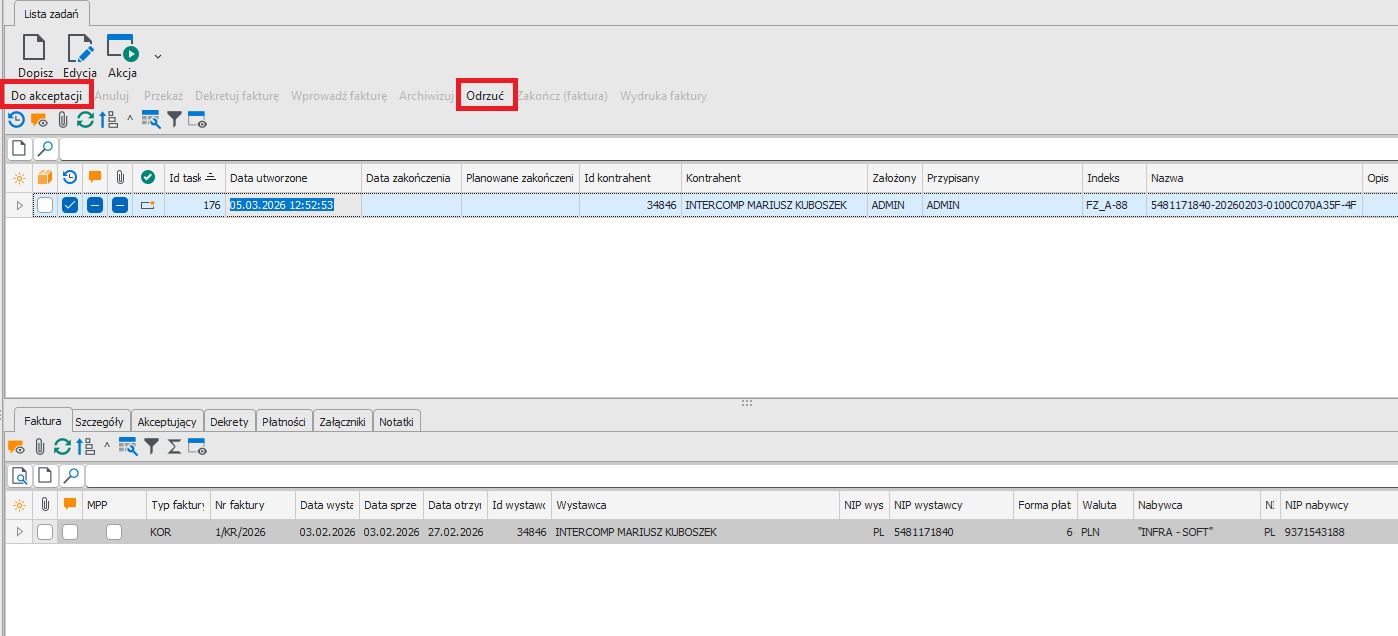Click the history clock icon in the task toolbar
This screenshot has height=636, width=1398.
click(x=16, y=120)
